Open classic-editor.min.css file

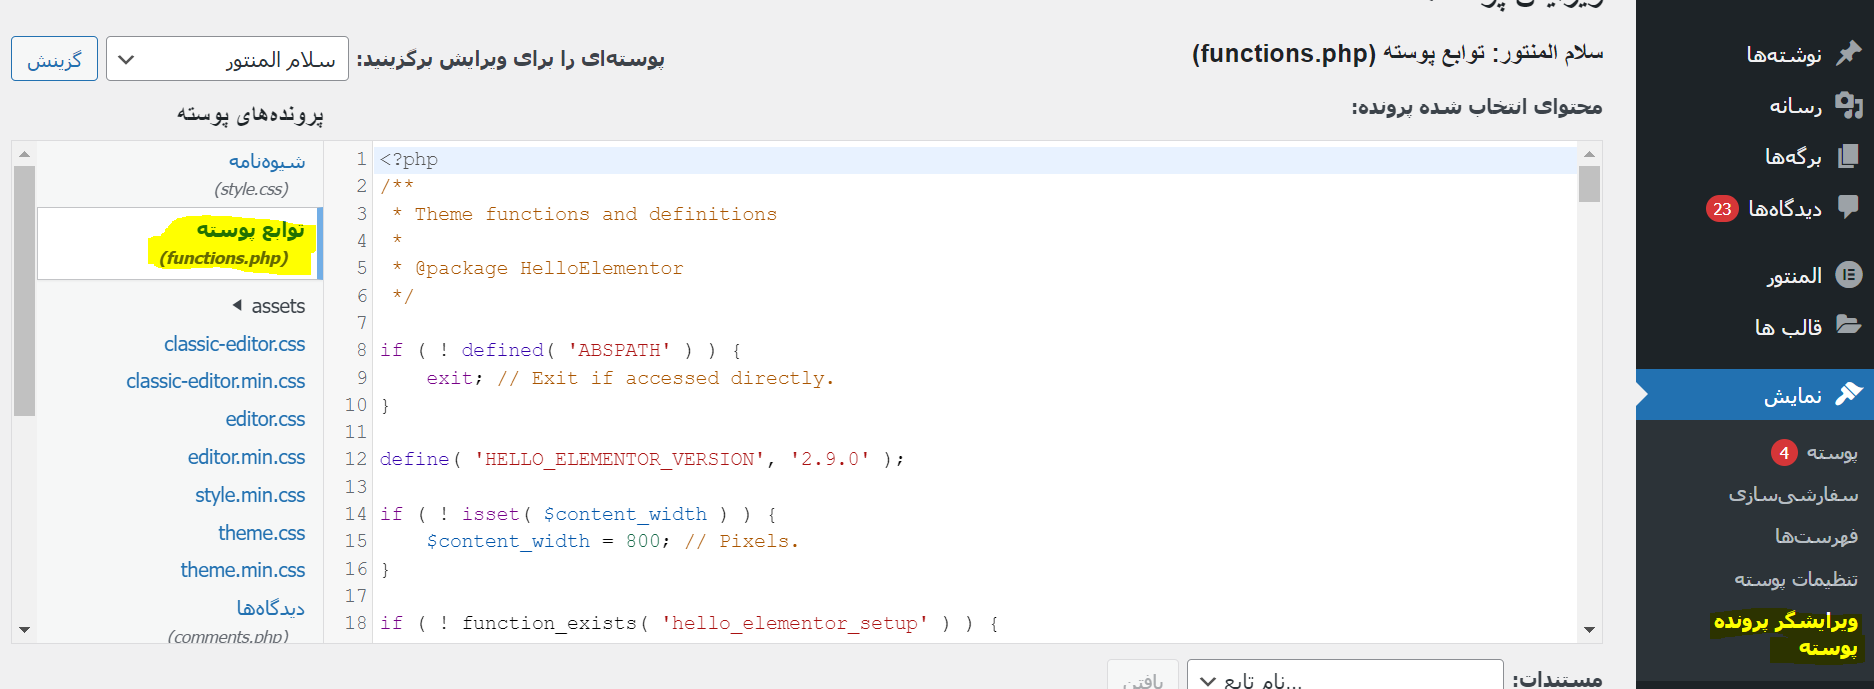(x=216, y=381)
